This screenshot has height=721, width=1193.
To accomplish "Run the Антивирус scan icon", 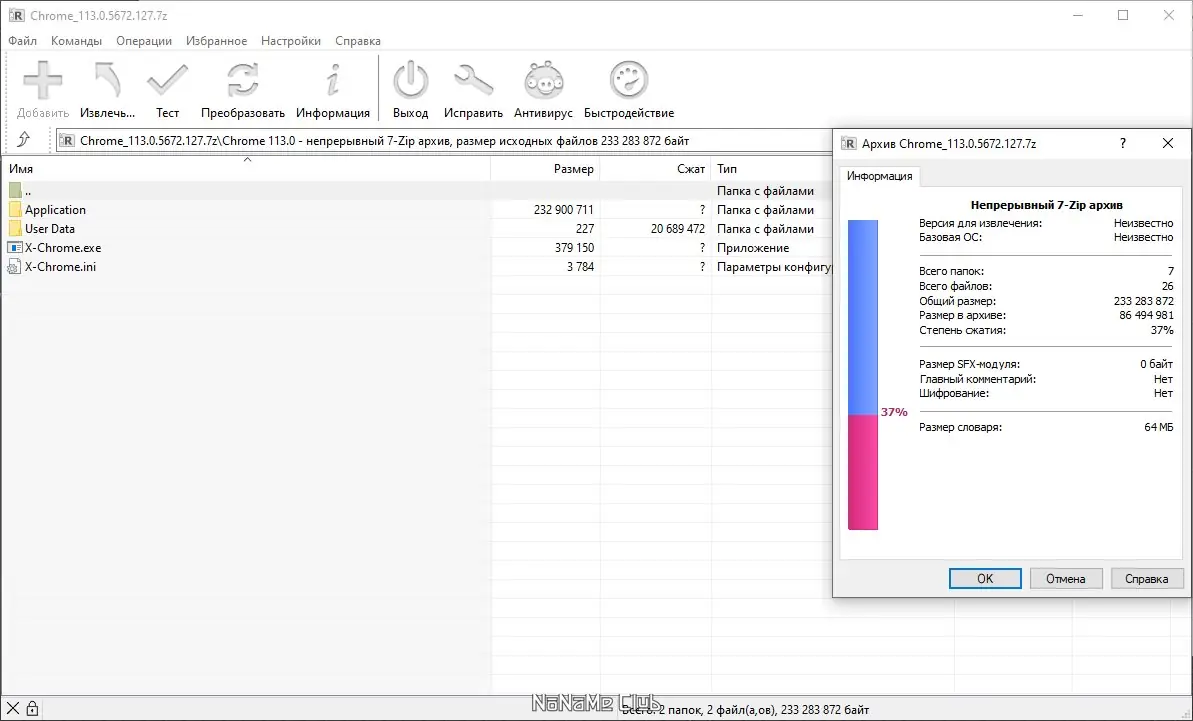I will [541, 85].
